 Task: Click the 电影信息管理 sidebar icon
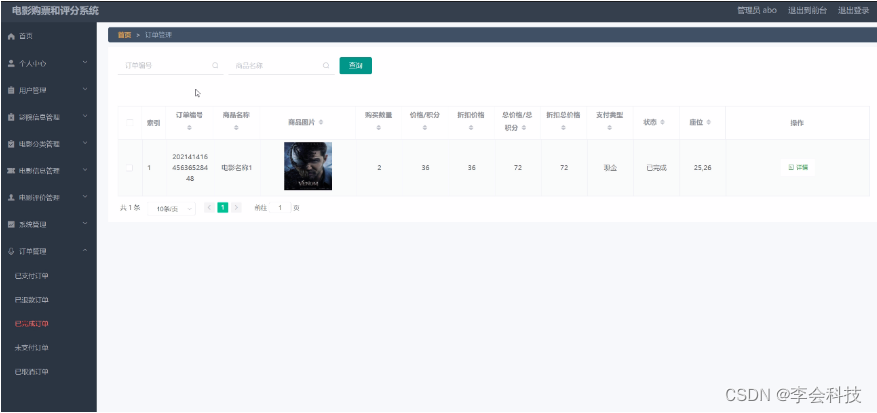pos(11,171)
